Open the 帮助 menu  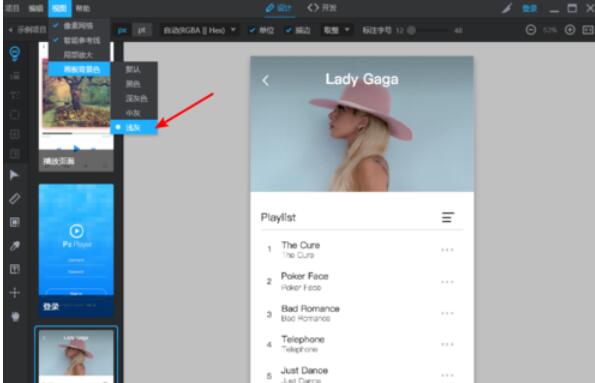coord(83,8)
